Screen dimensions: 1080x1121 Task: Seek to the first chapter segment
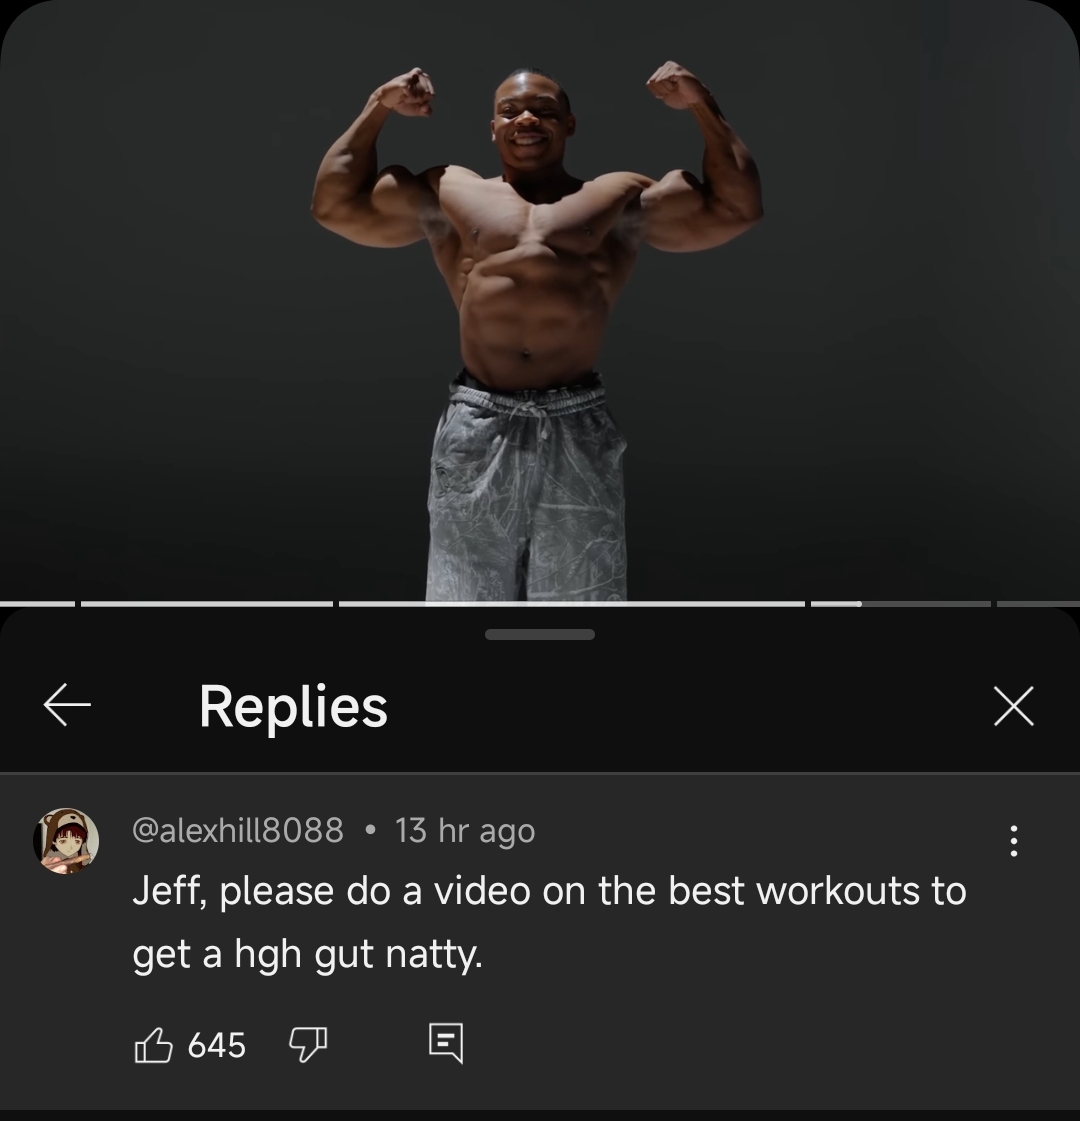click(x=37, y=604)
